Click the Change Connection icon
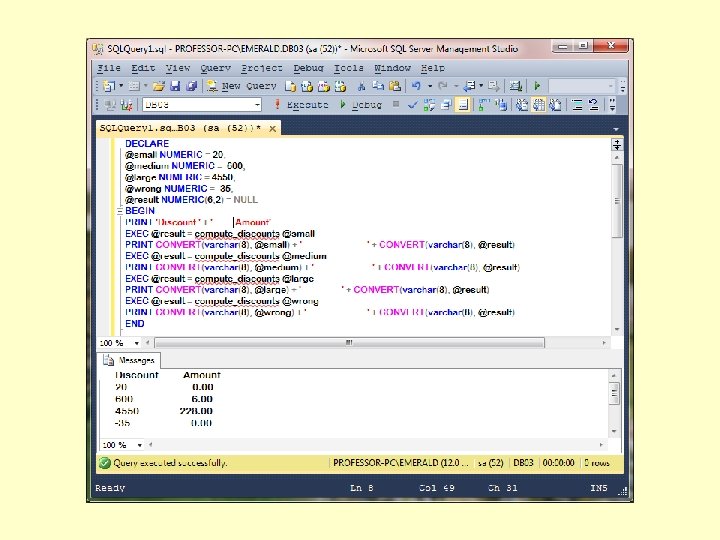 [x=126, y=105]
